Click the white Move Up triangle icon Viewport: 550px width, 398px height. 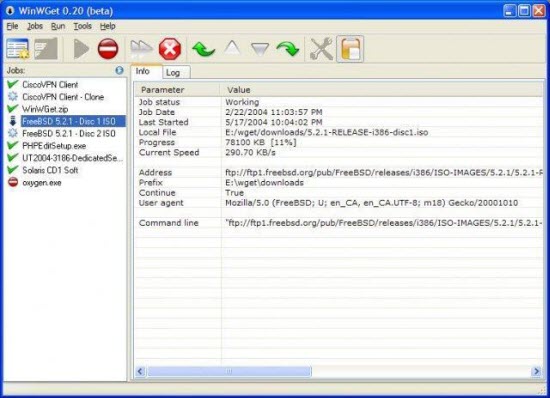pyautogui.click(x=232, y=48)
